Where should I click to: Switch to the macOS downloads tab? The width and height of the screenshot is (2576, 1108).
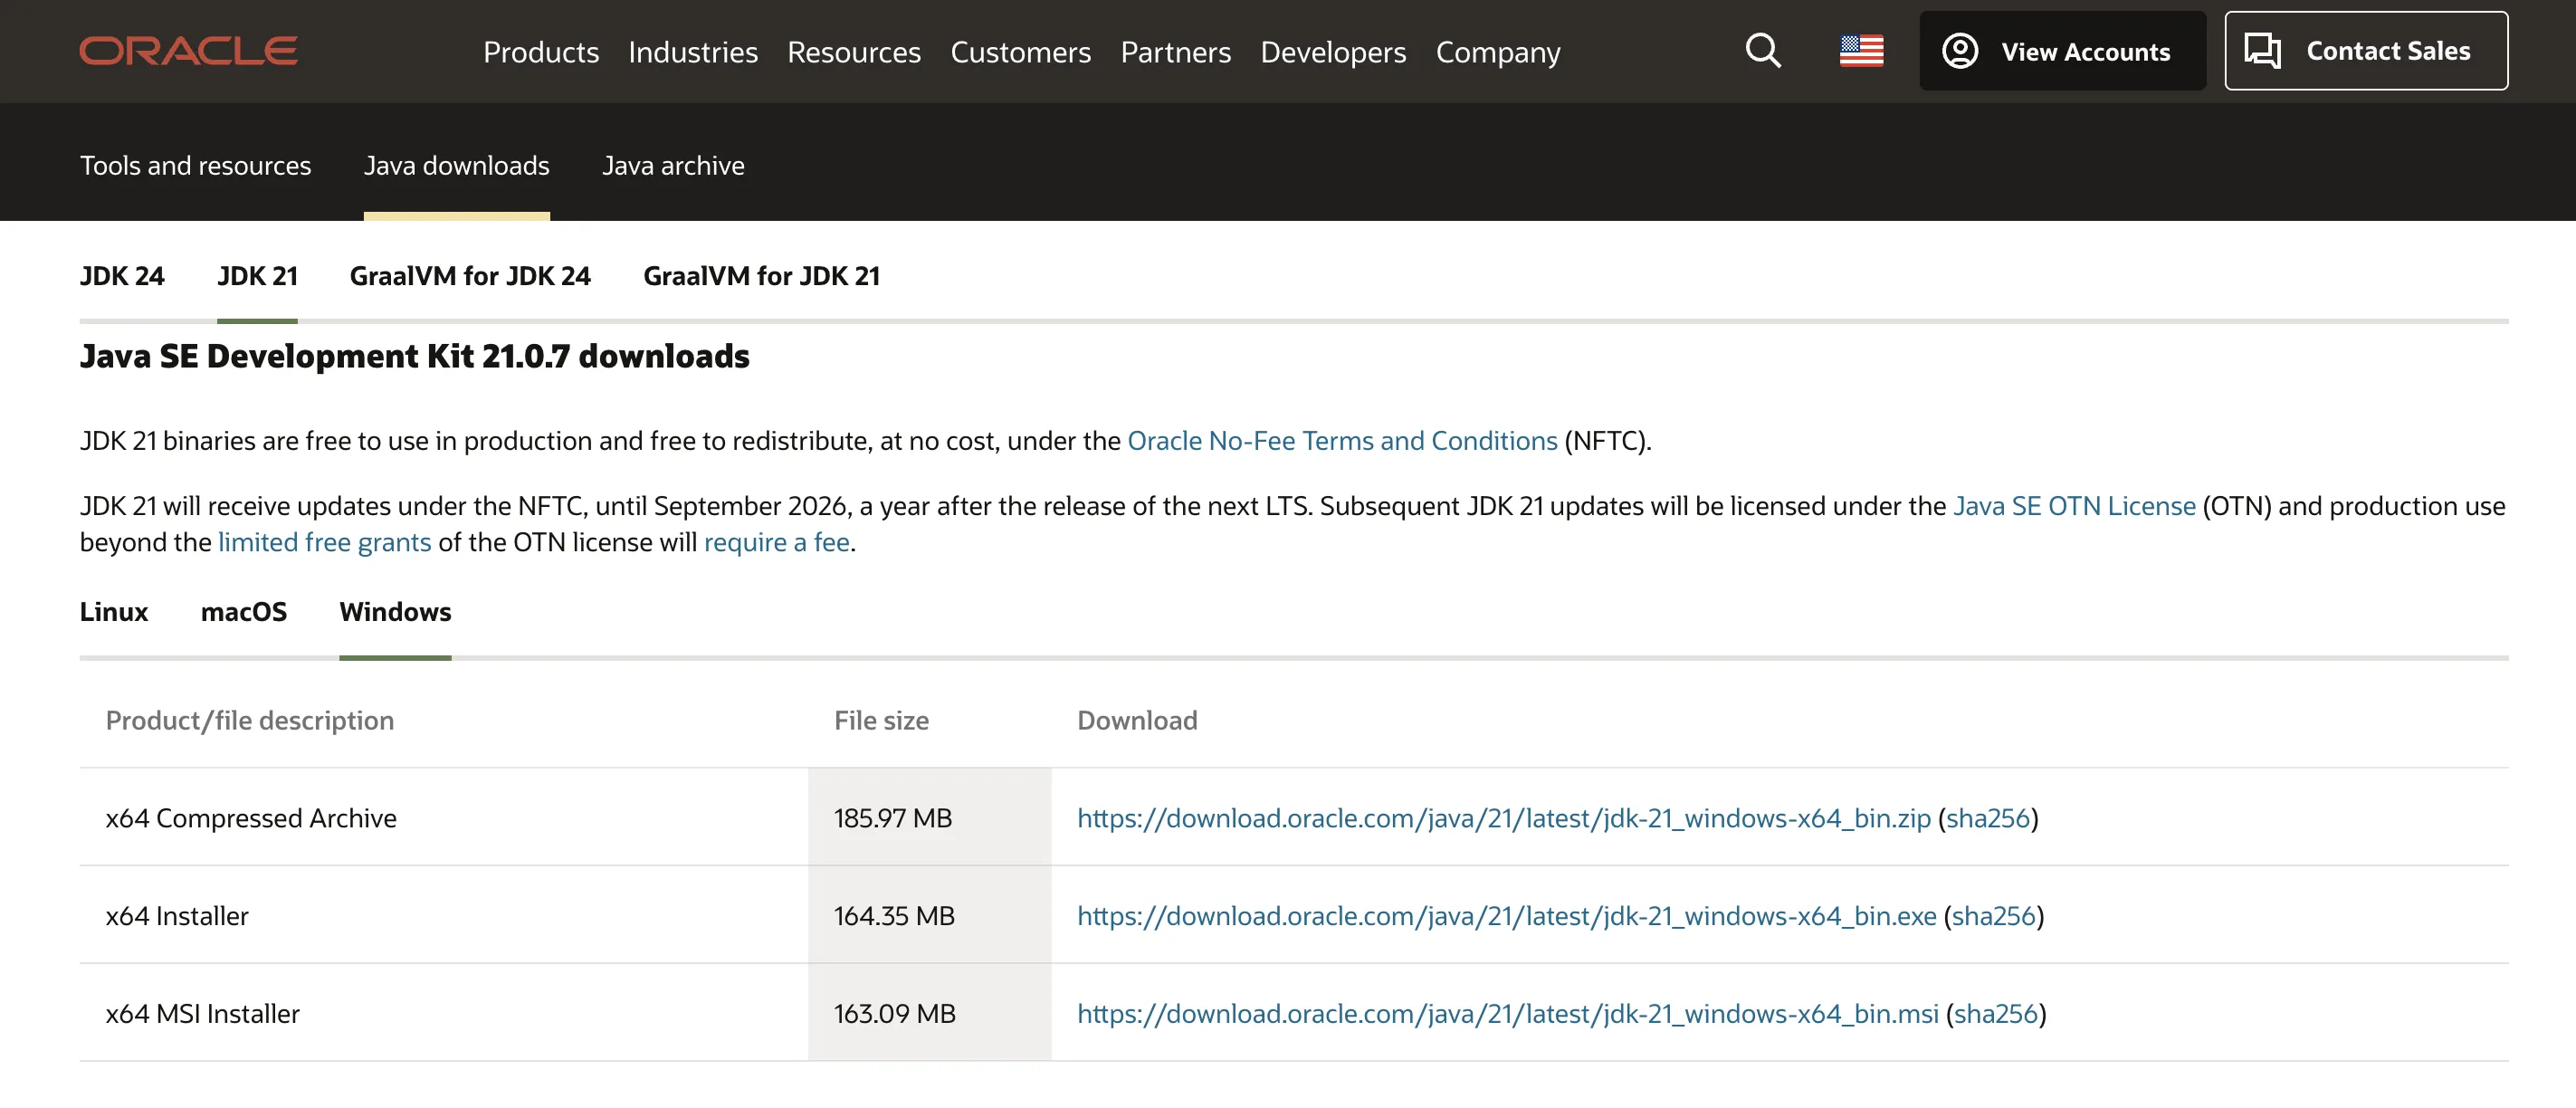(x=244, y=612)
